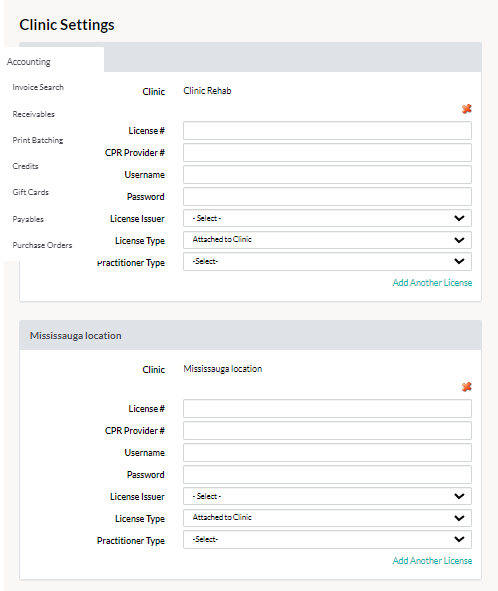This screenshot has width=498, height=591.
Task: Go to Receivables menu item
Action: 34,114
